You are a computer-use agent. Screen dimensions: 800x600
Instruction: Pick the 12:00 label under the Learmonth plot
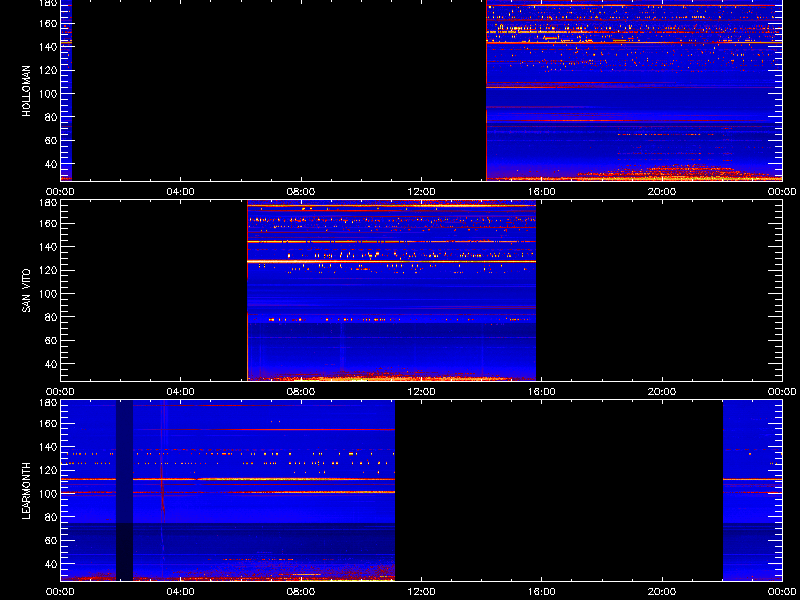point(421,592)
